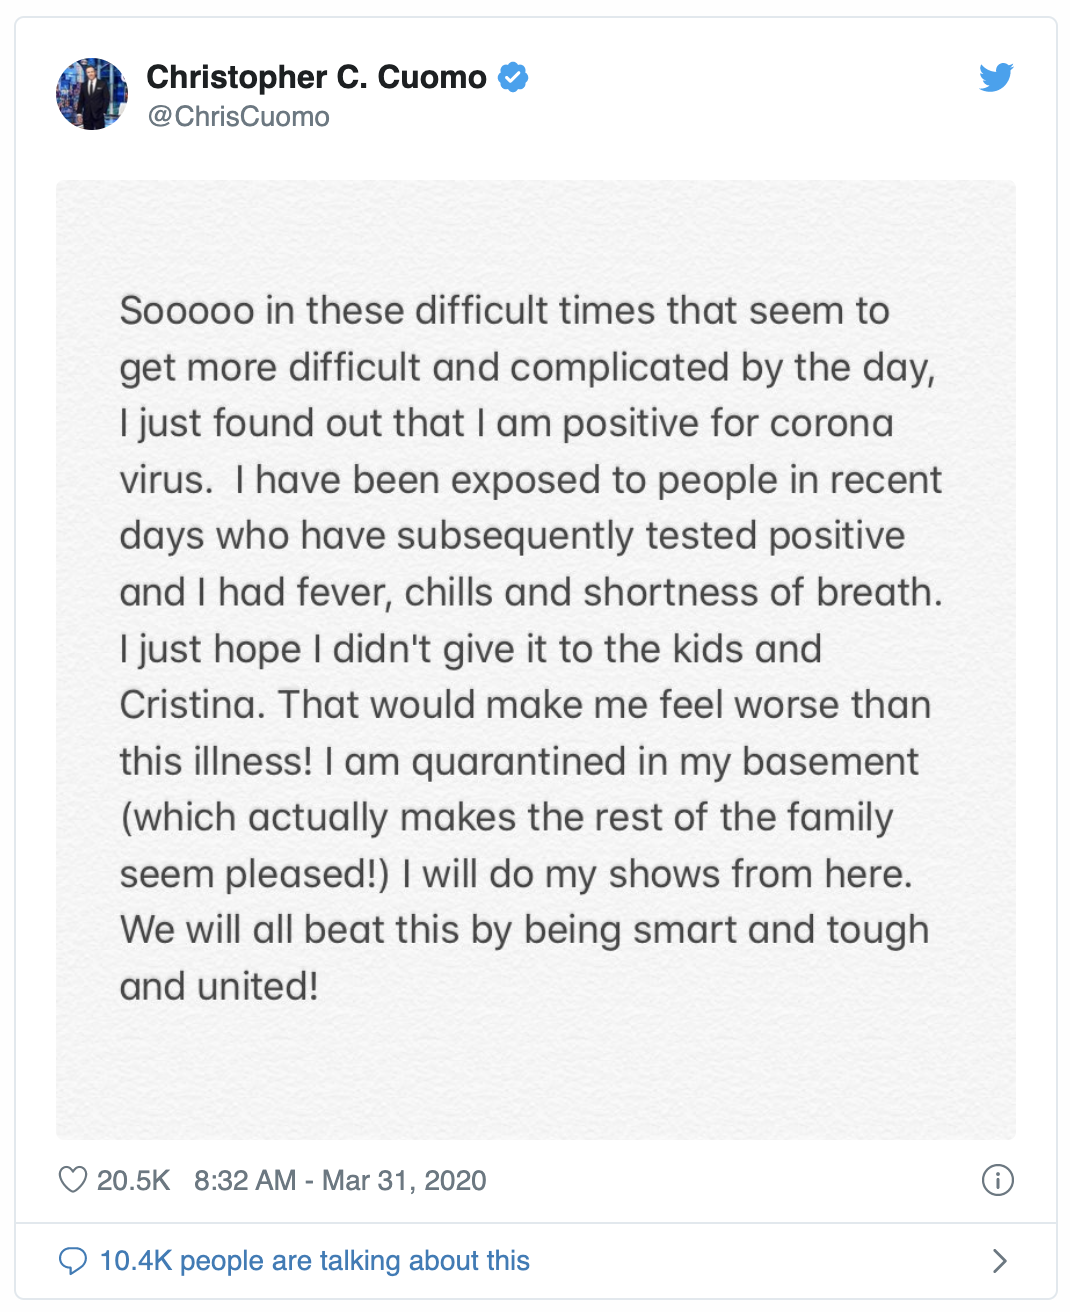1070x1312 pixels.
Task: Click the speech bubble reply icon
Action: (x=73, y=1260)
